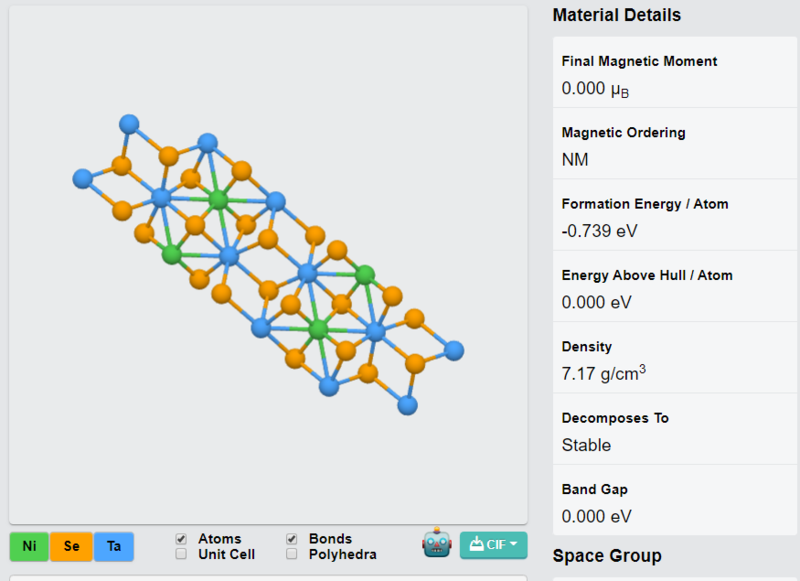The width and height of the screenshot is (800, 581).
Task: Enable the Unit Cell checkbox
Action: pyautogui.click(x=181, y=554)
